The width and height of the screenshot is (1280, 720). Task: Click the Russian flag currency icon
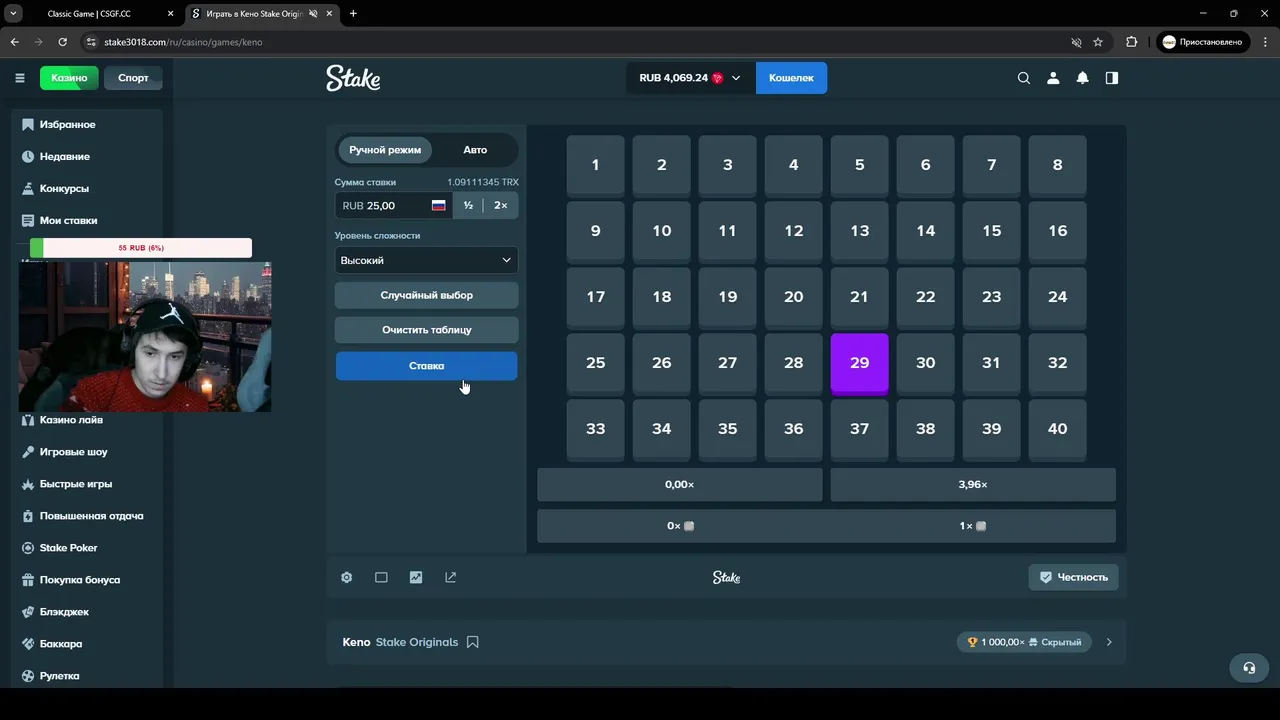point(438,205)
